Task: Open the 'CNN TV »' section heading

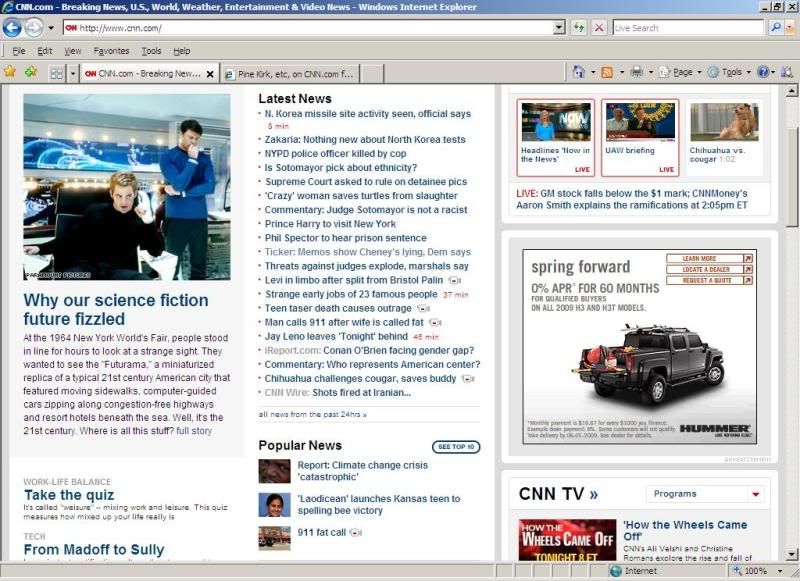Action: (558, 494)
